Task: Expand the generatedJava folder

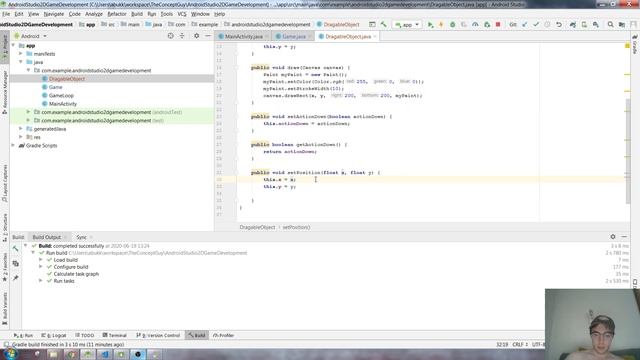Action: coord(21,129)
